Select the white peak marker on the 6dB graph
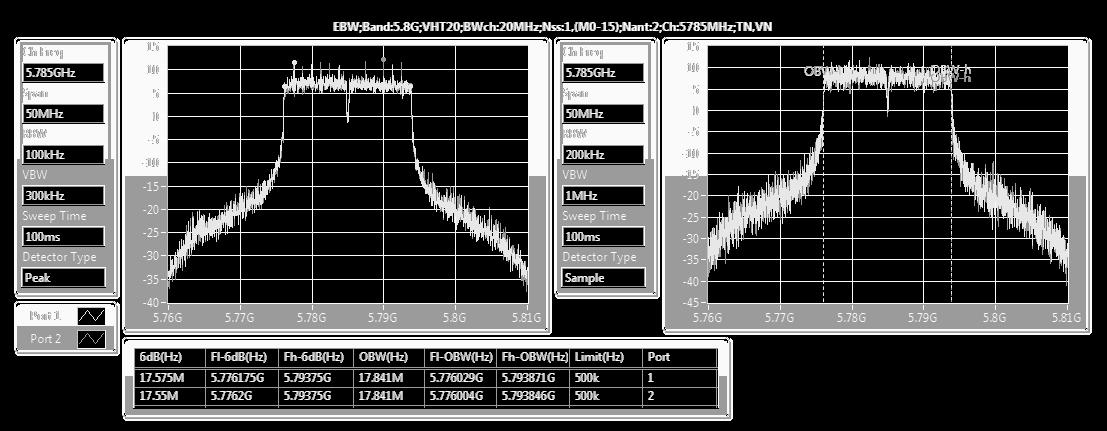The width and height of the screenshot is (1107, 431). tap(294, 62)
